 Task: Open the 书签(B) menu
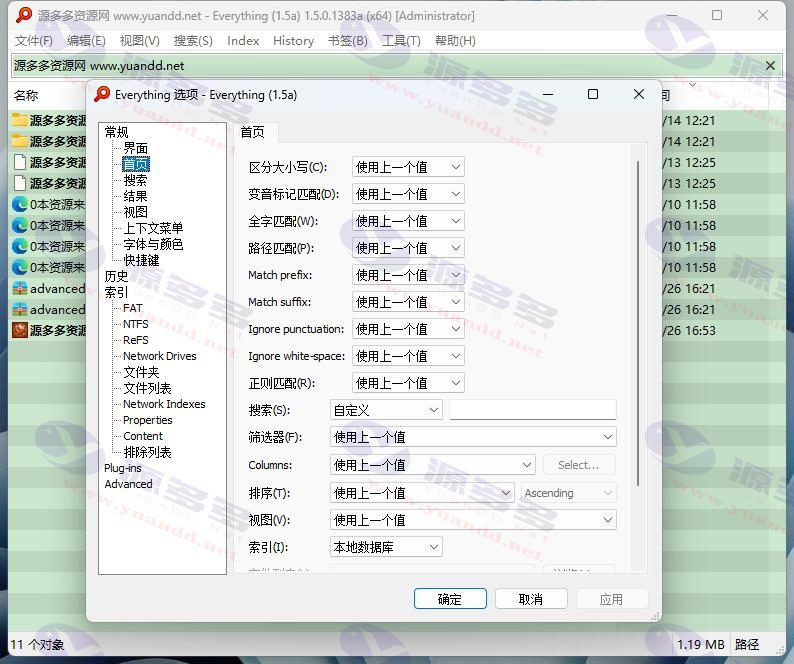pyautogui.click(x=348, y=41)
